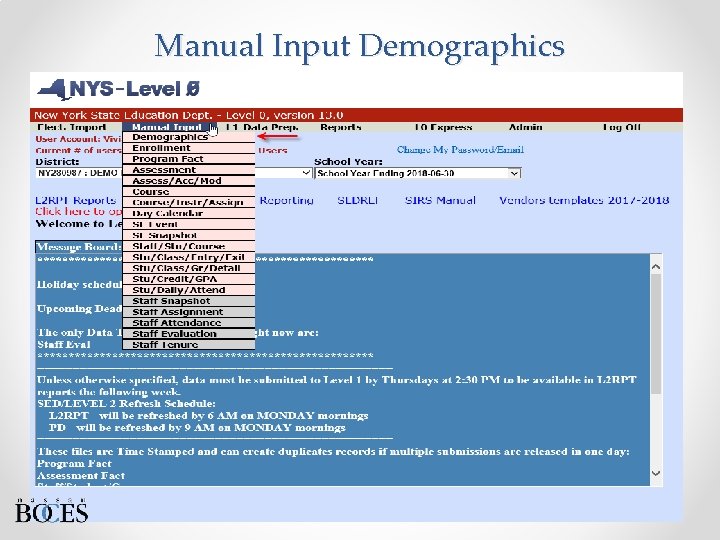Select Assess/Acc/Mod menu entry

pyautogui.click(x=189, y=181)
